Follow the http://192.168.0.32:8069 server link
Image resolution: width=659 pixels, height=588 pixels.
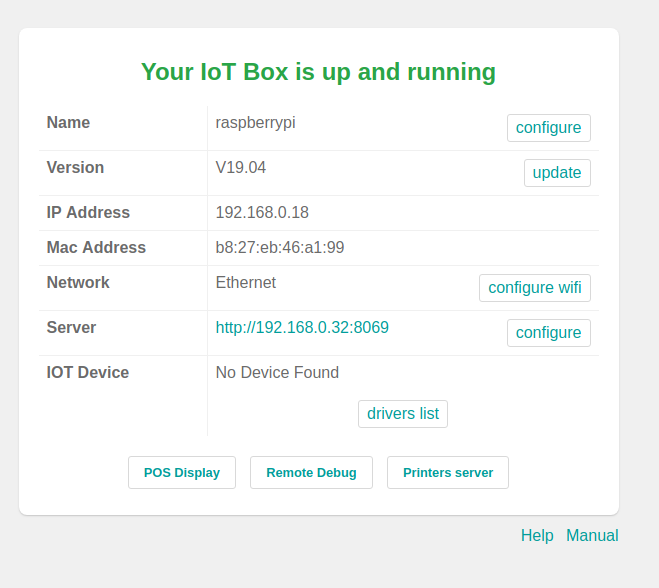[302, 327]
